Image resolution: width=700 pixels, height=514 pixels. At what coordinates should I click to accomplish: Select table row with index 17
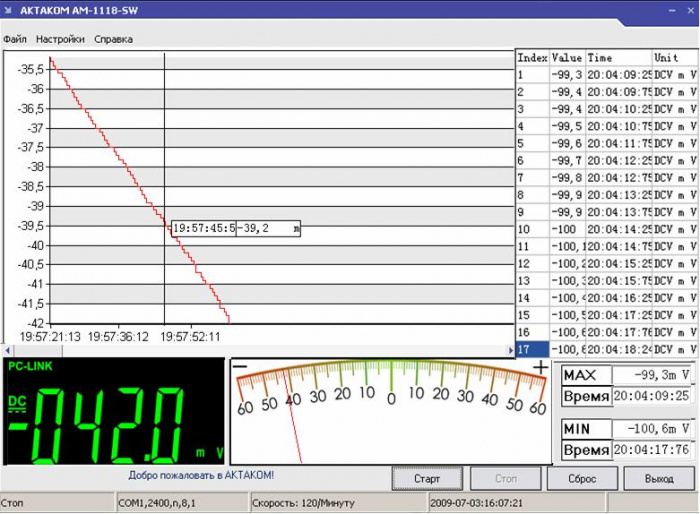point(606,349)
